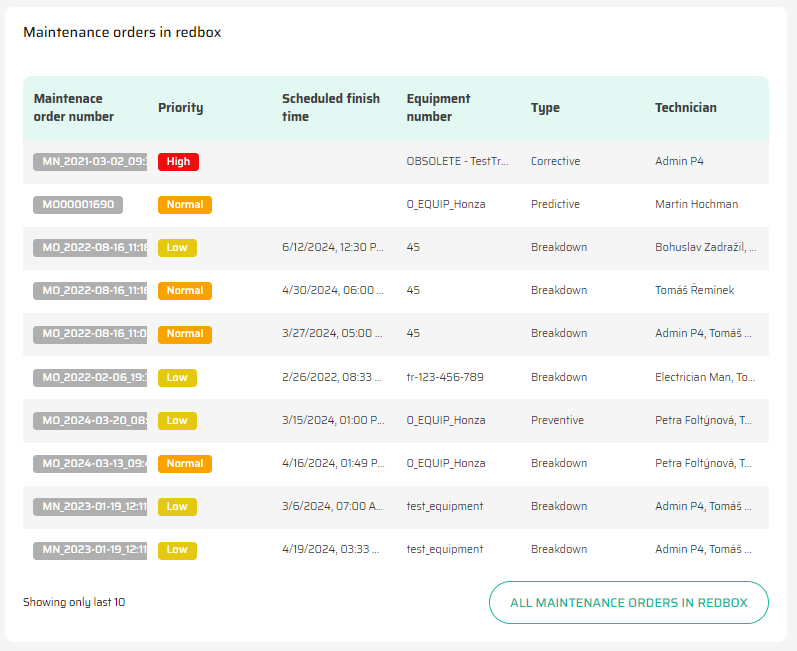
Task: Select the MO_2022-02-06 order badge
Action: (90, 377)
